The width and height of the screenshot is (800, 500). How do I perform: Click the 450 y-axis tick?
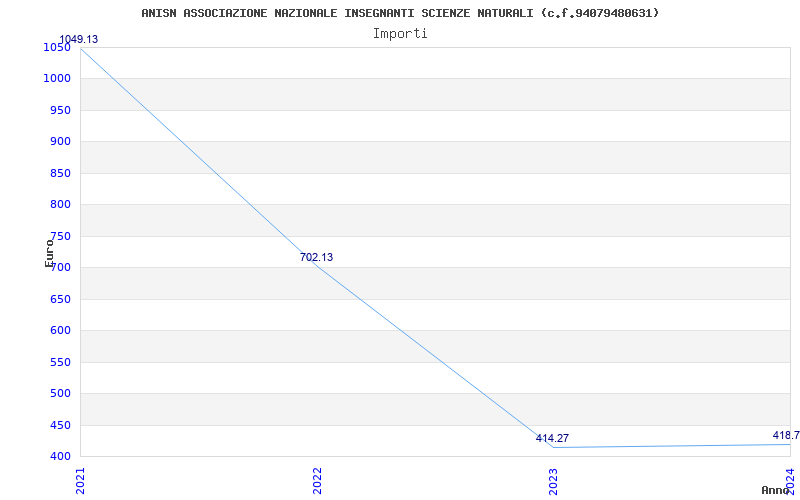click(60, 425)
